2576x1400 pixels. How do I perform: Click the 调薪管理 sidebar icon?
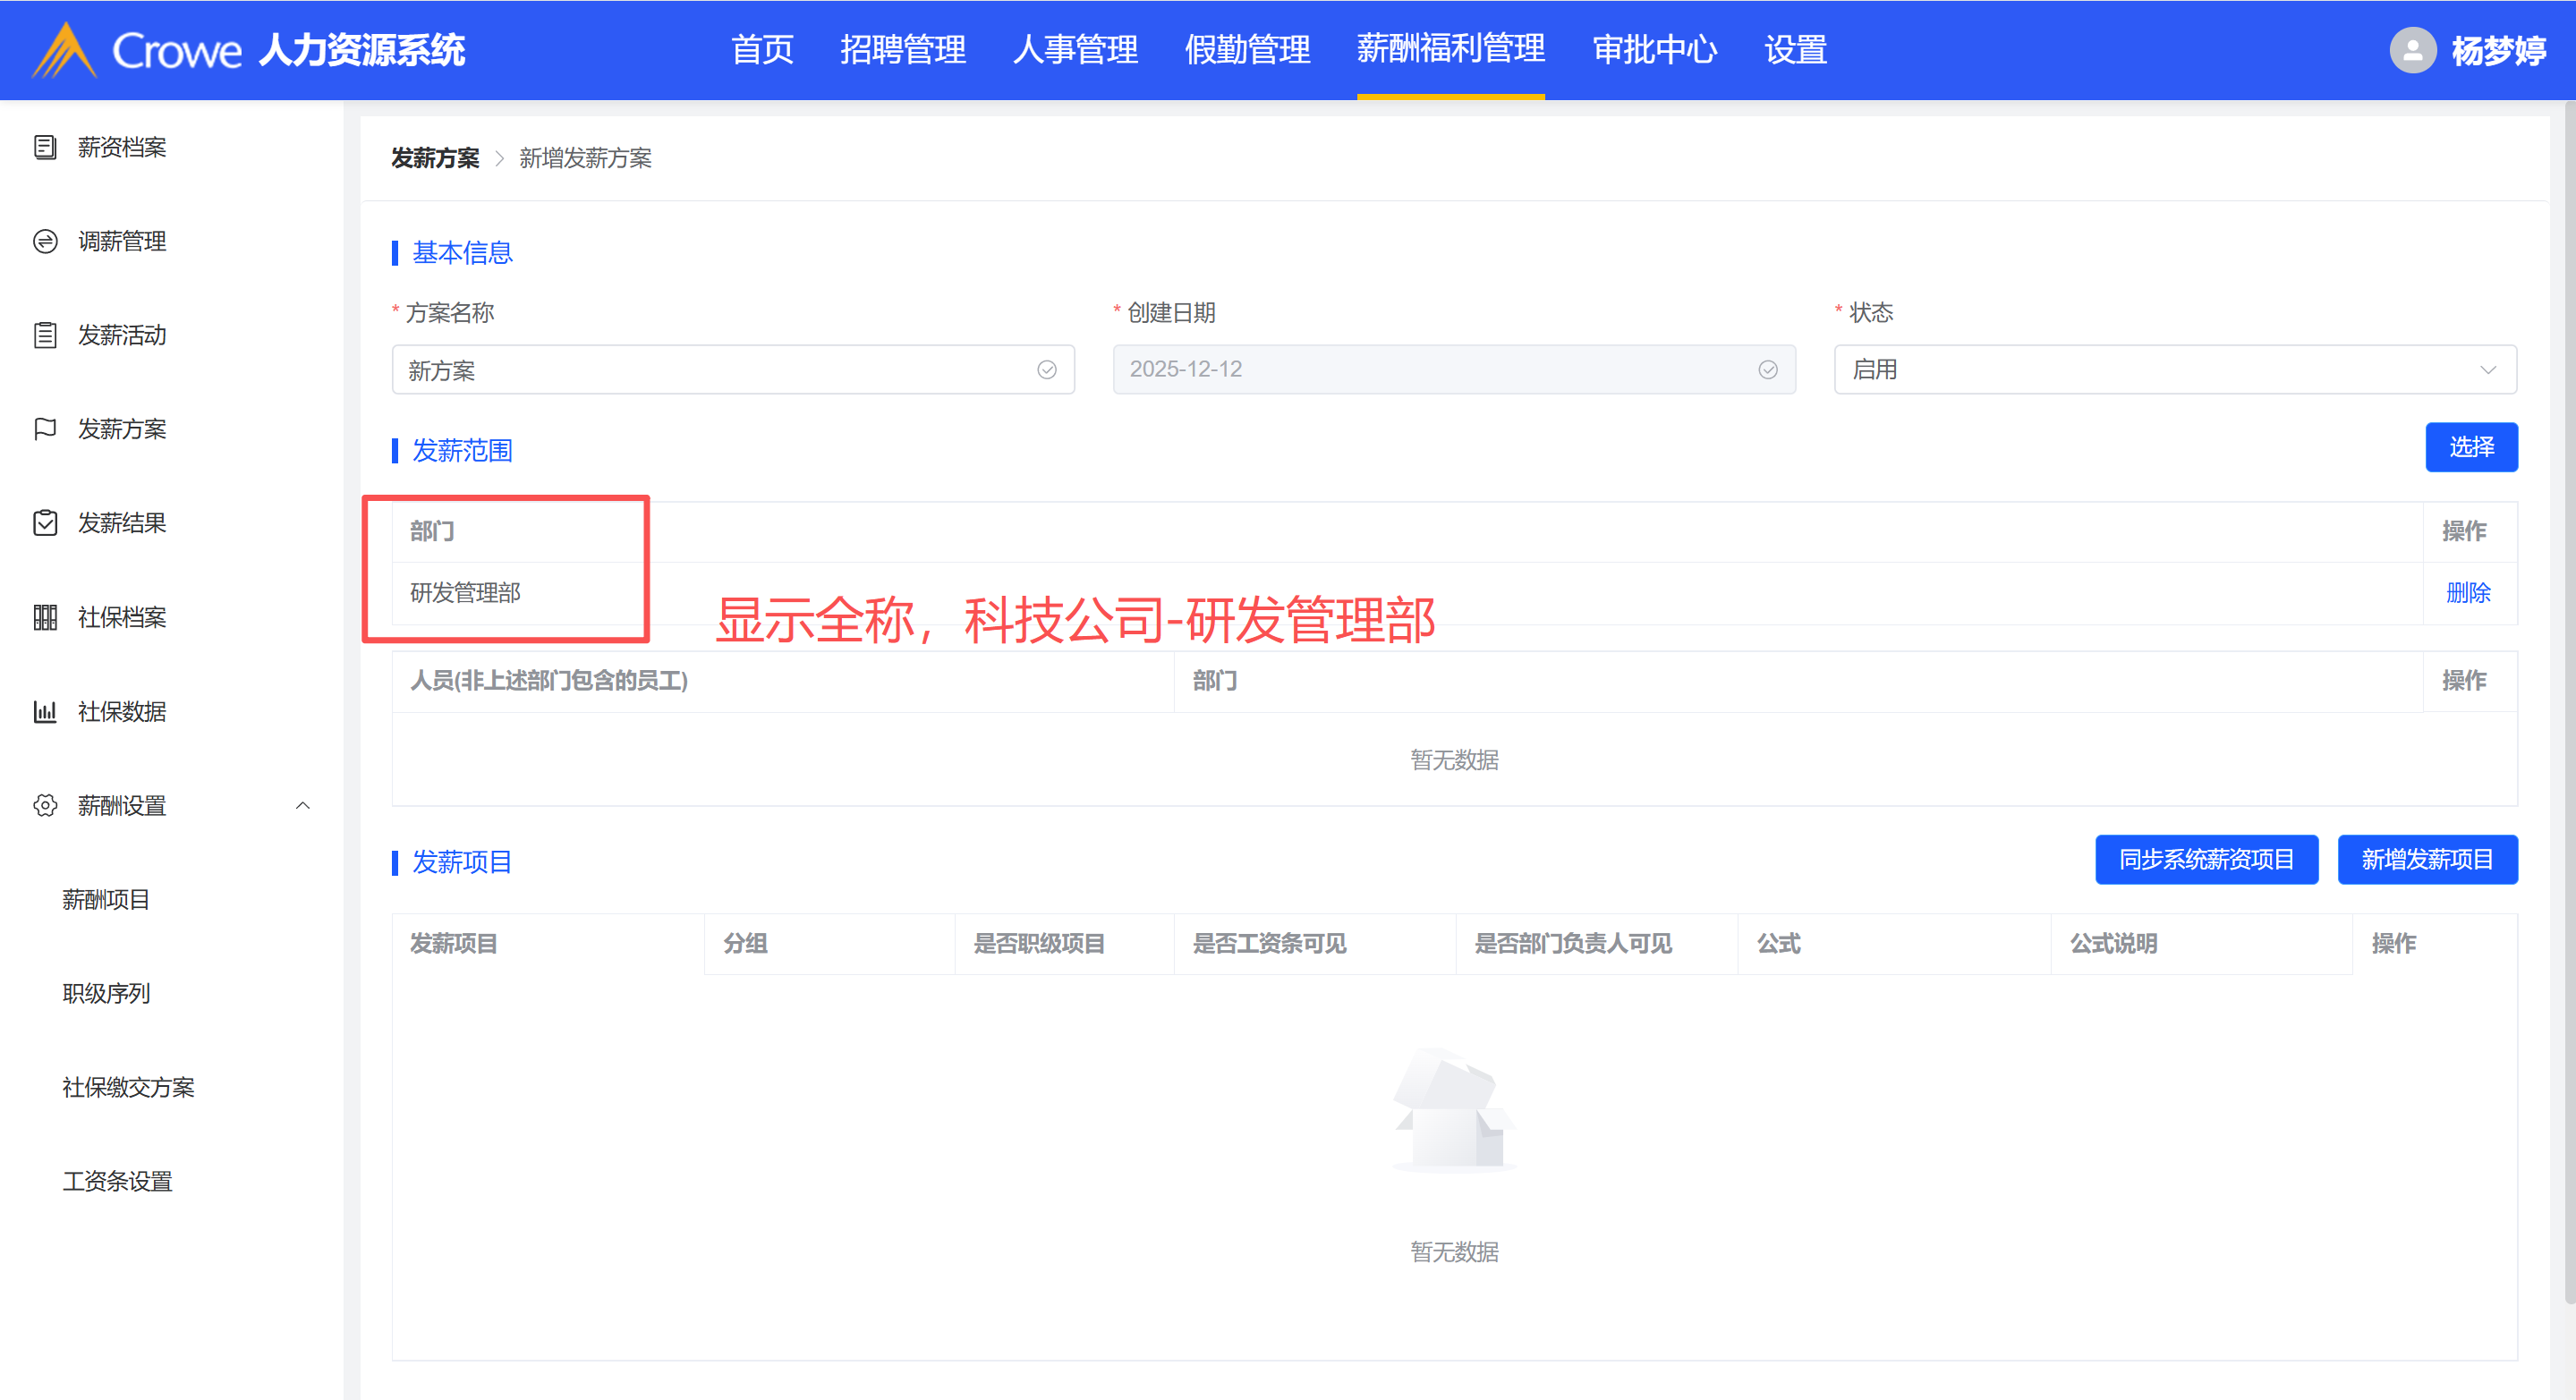[45, 241]
